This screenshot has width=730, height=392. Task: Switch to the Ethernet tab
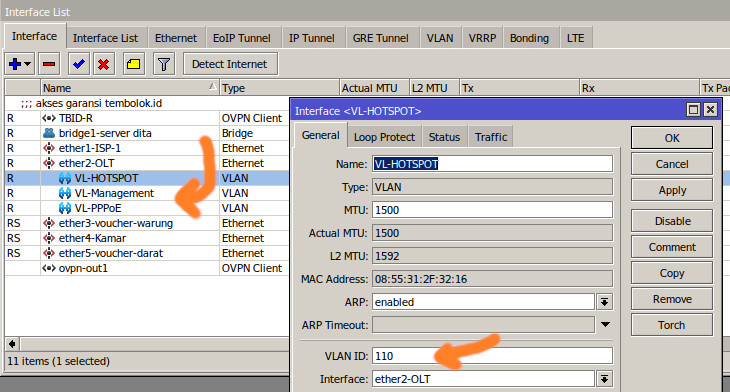pos(176,38)
